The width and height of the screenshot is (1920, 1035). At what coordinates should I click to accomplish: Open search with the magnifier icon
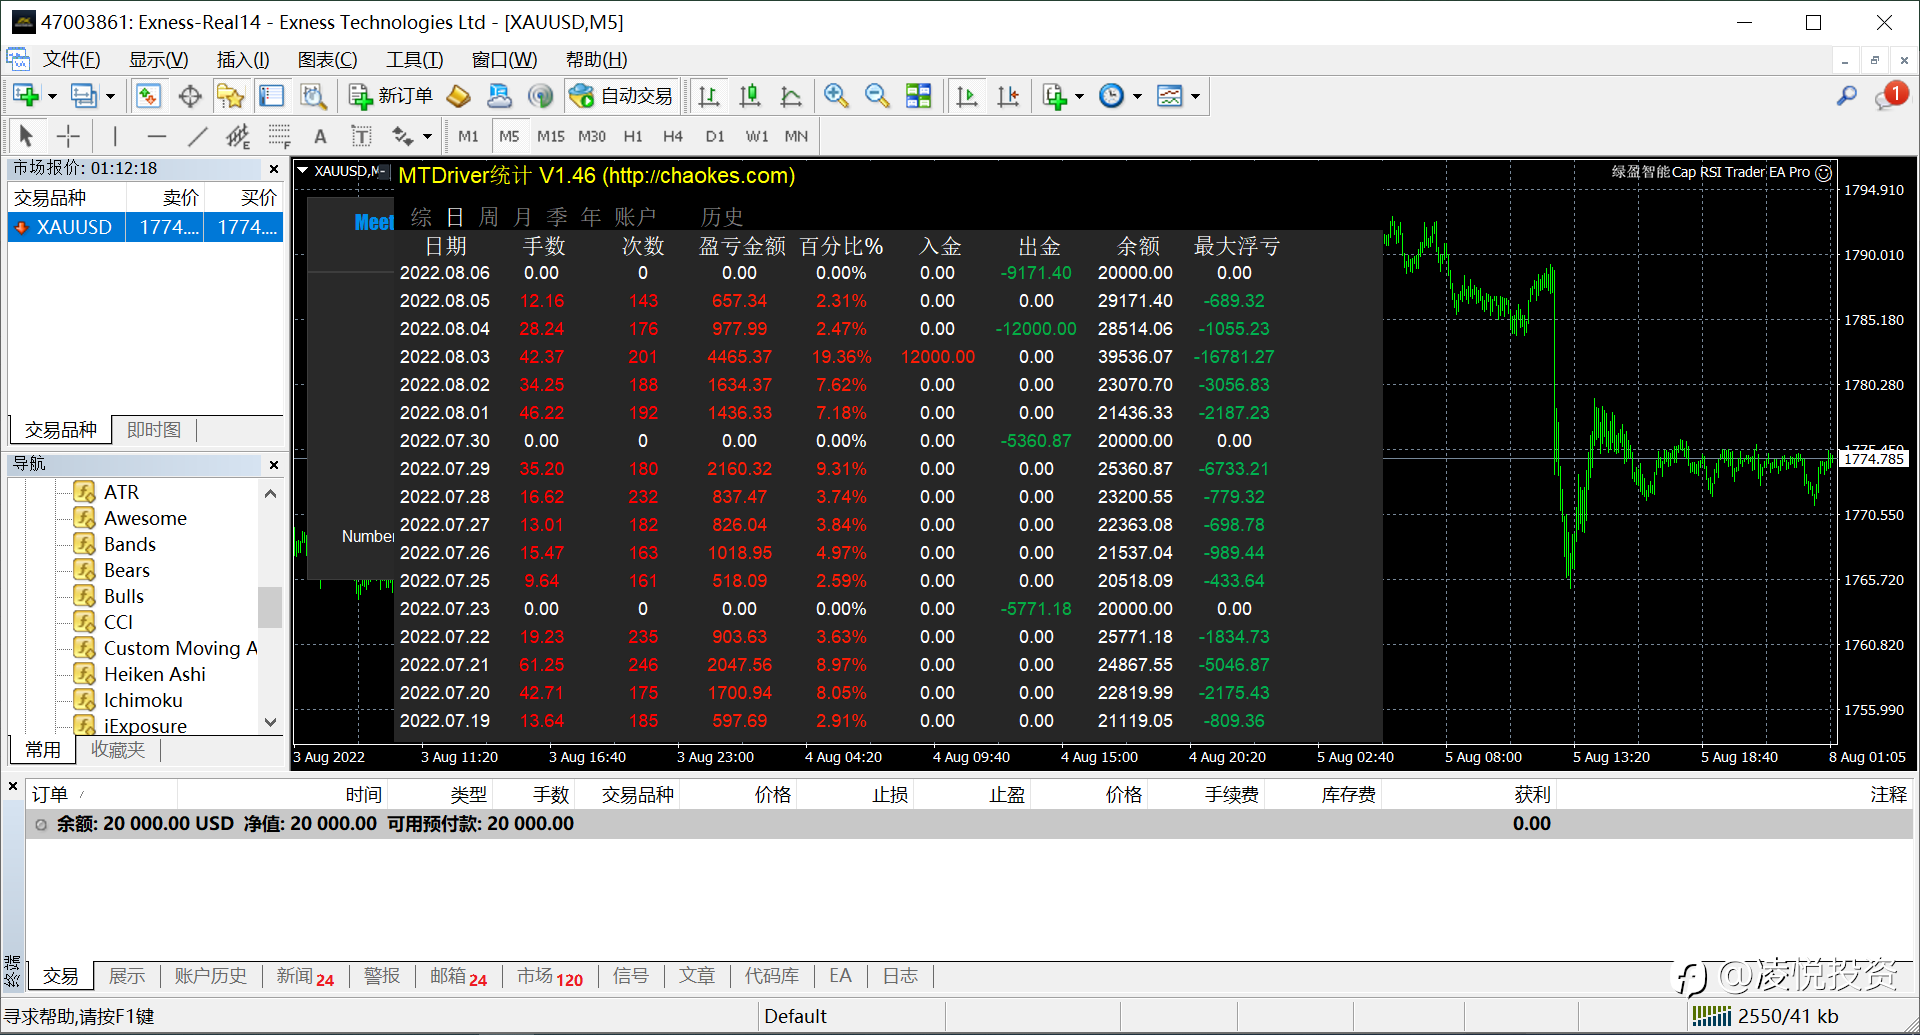(1847, 96)
